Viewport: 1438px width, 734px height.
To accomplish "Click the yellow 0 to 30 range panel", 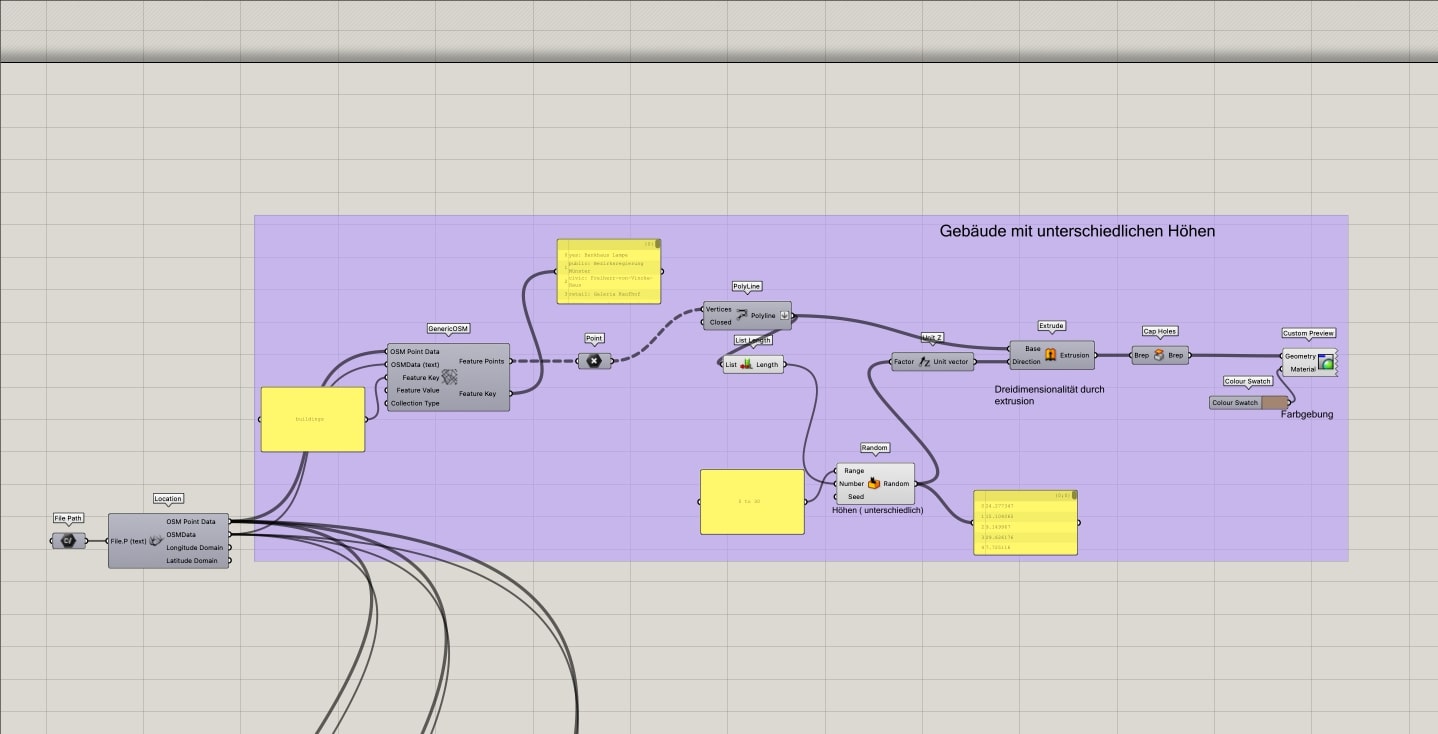I will tap(752, 500).
